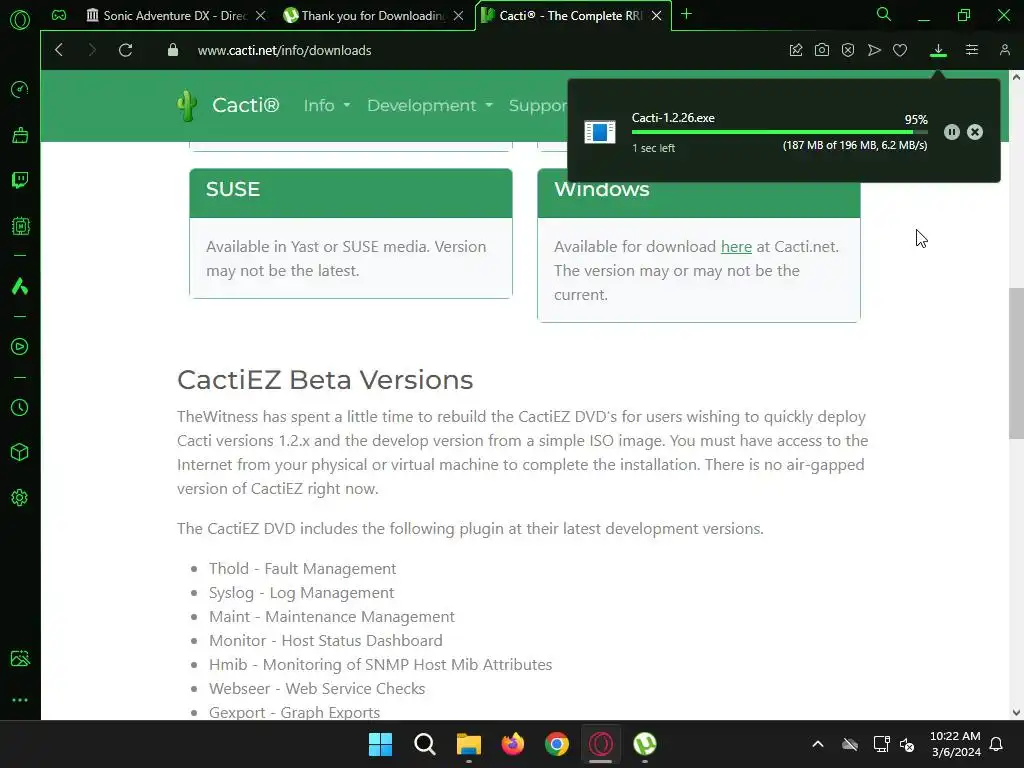Open the profile account icon

coord(1004,50)
